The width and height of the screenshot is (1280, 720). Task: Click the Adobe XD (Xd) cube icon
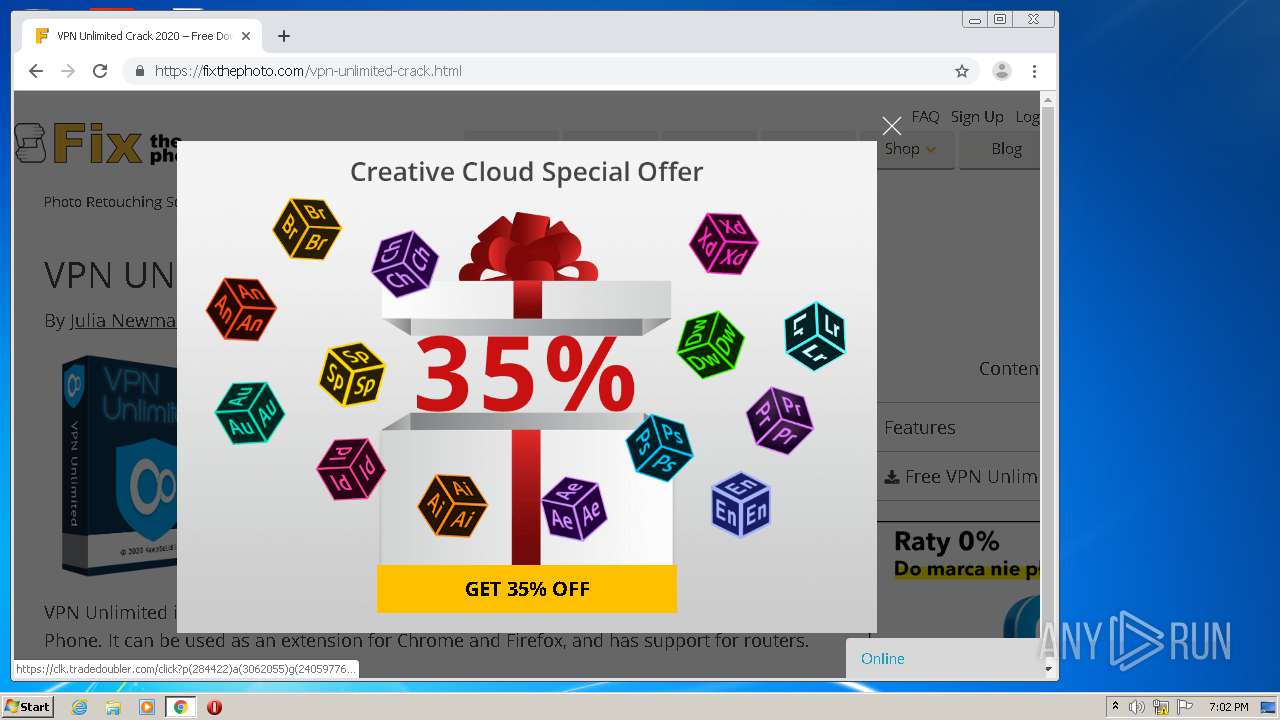coord(724,243)
